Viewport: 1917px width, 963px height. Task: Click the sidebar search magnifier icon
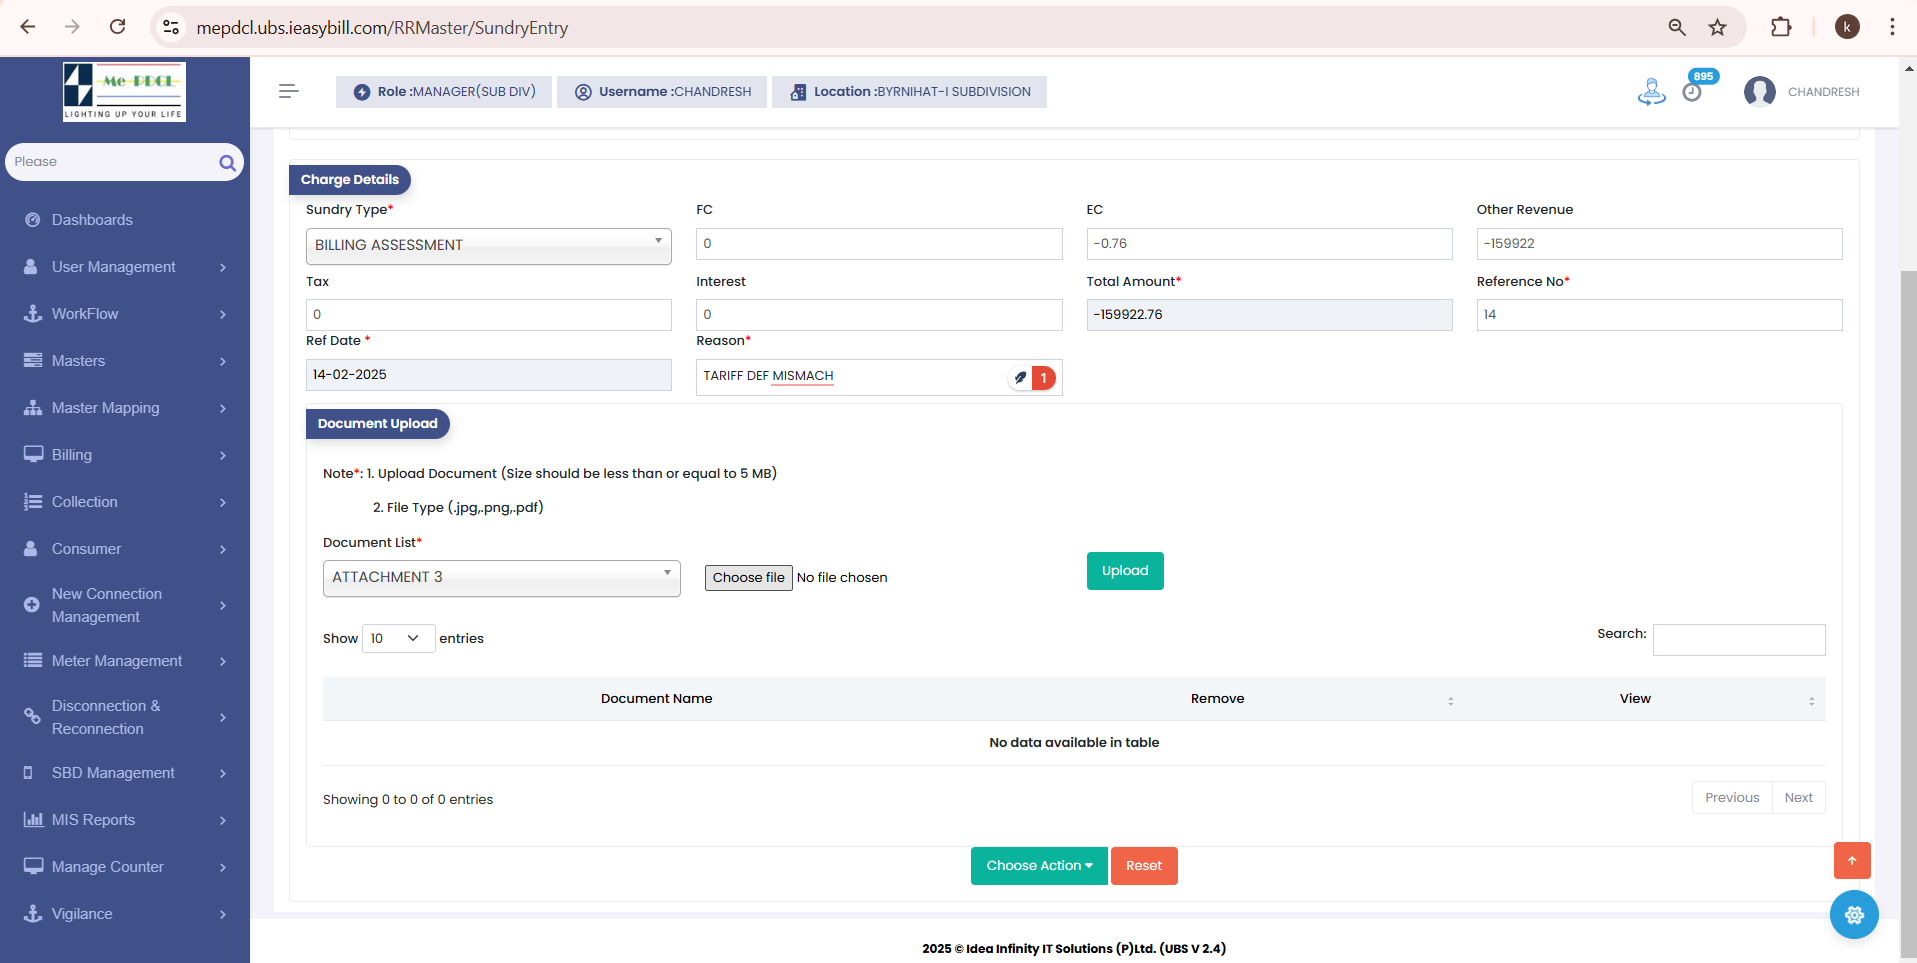click(227, 162)
